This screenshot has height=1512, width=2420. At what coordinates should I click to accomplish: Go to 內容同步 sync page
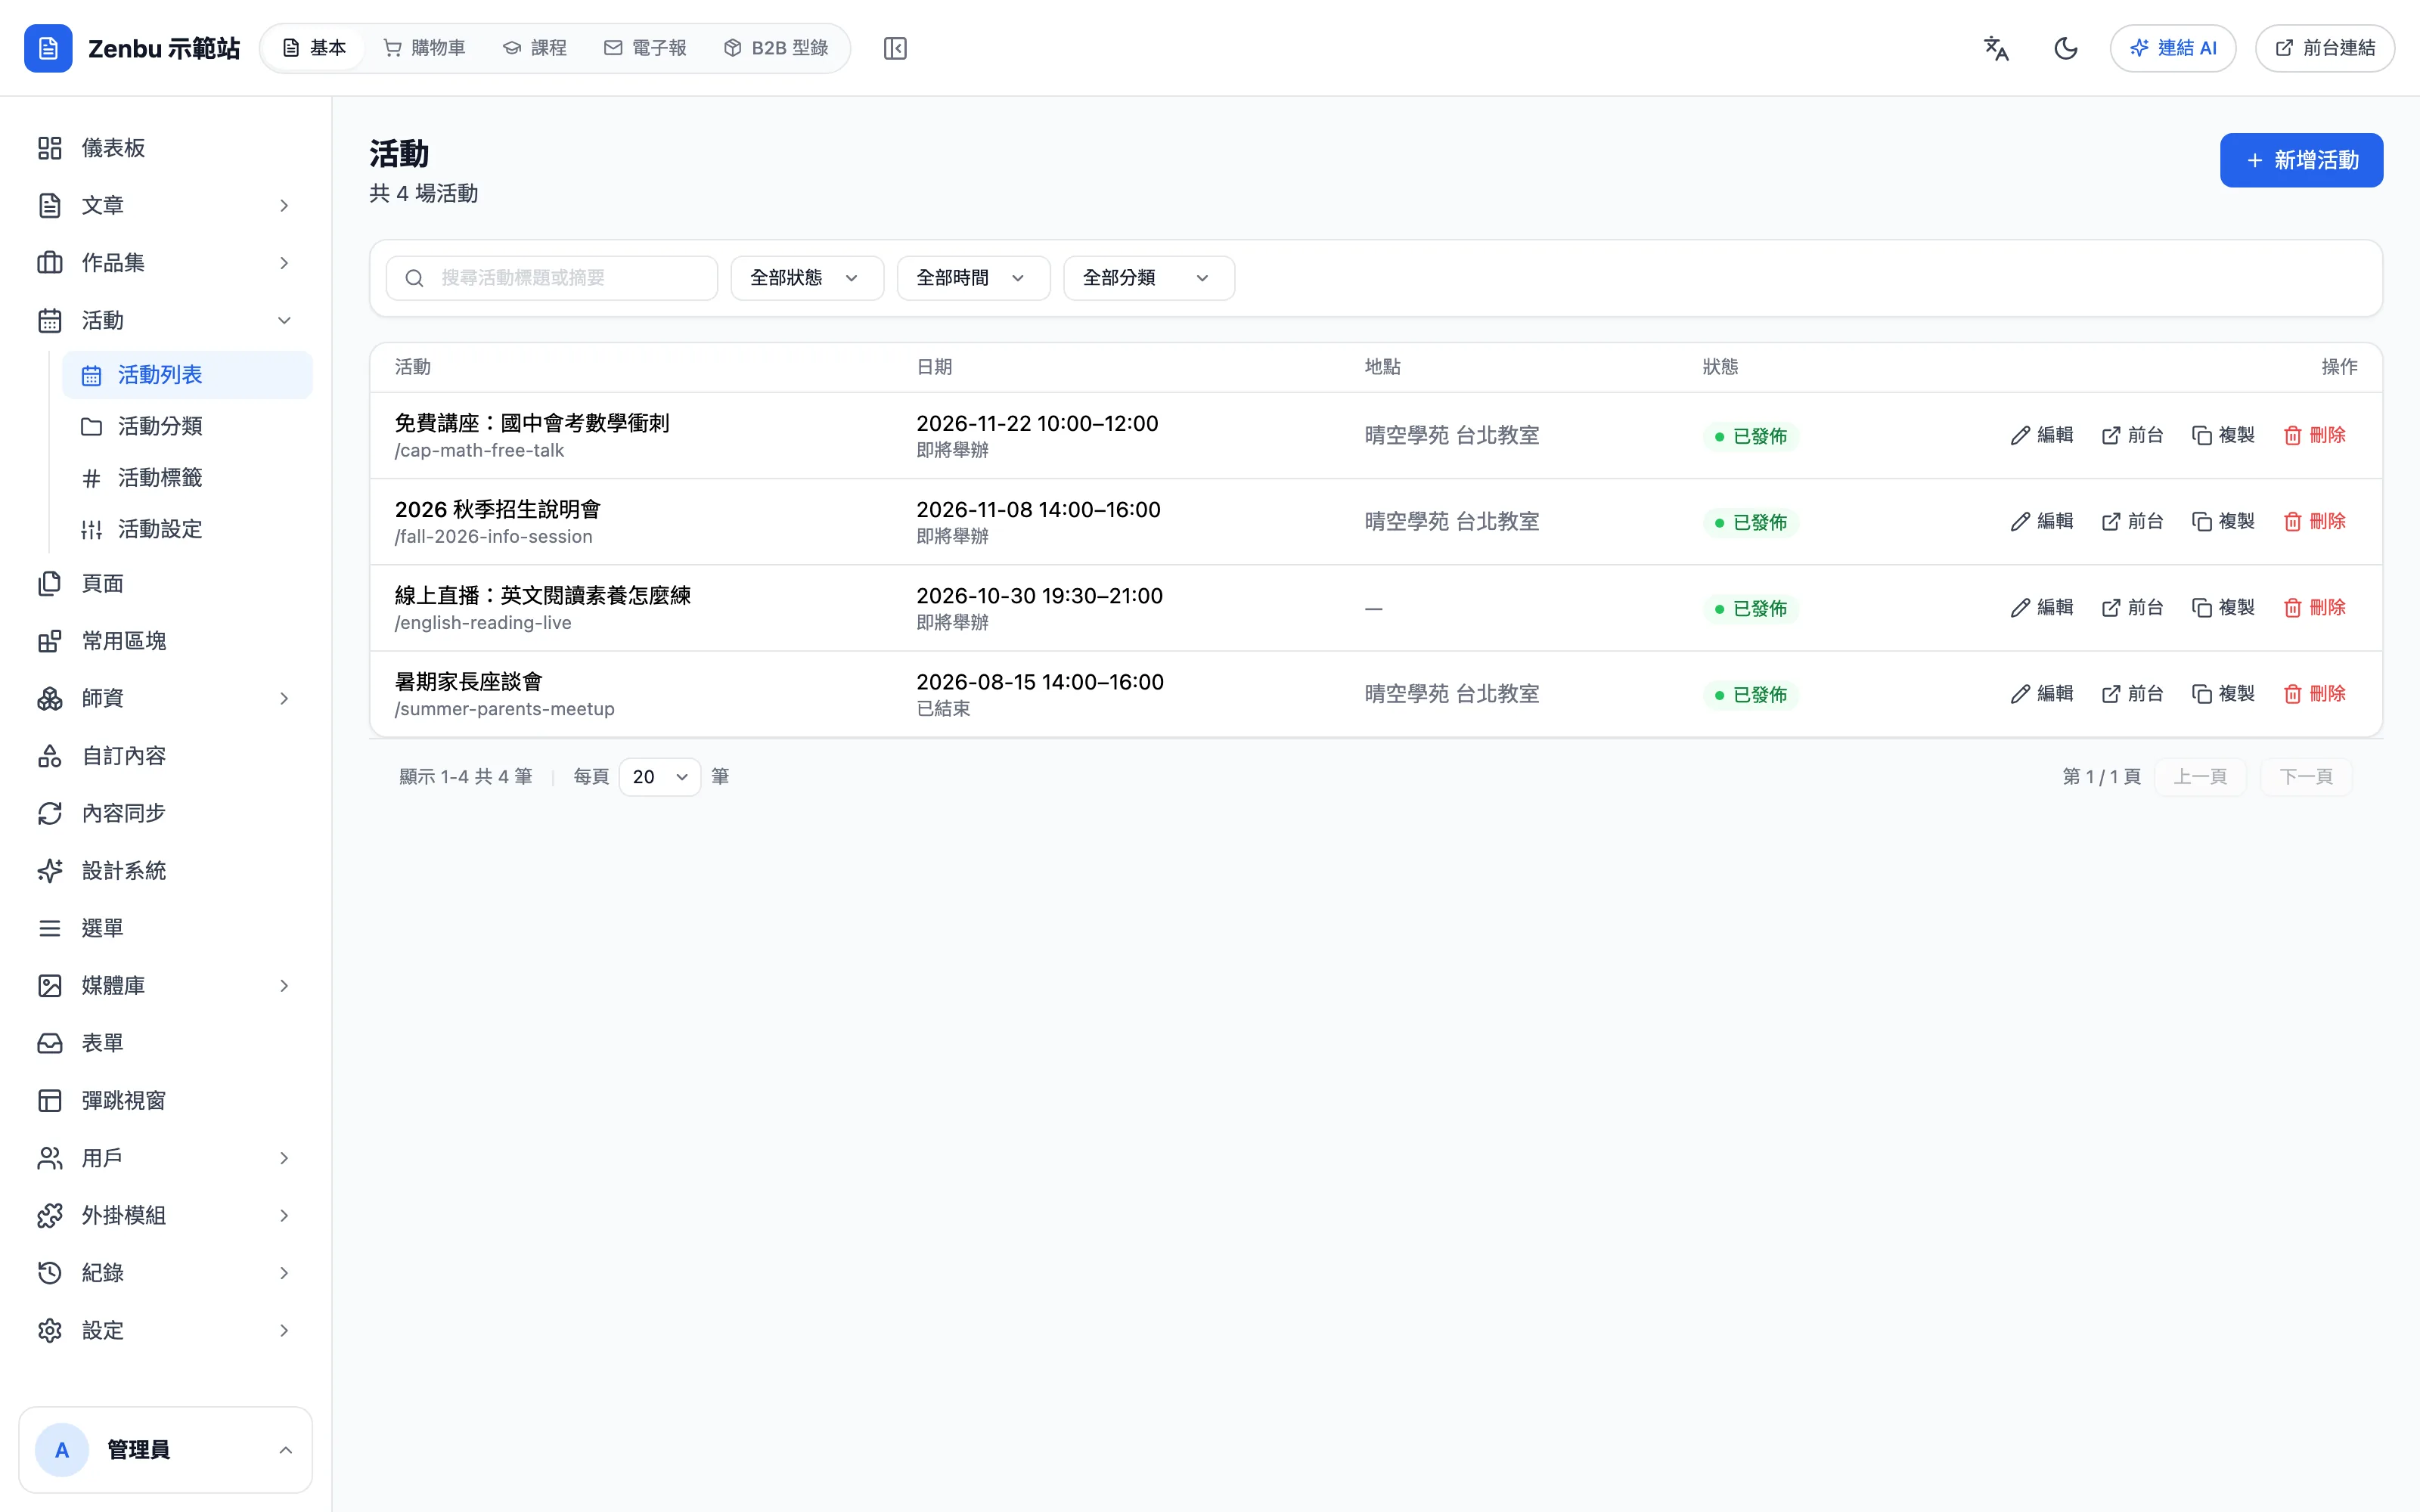click(166, 813)
